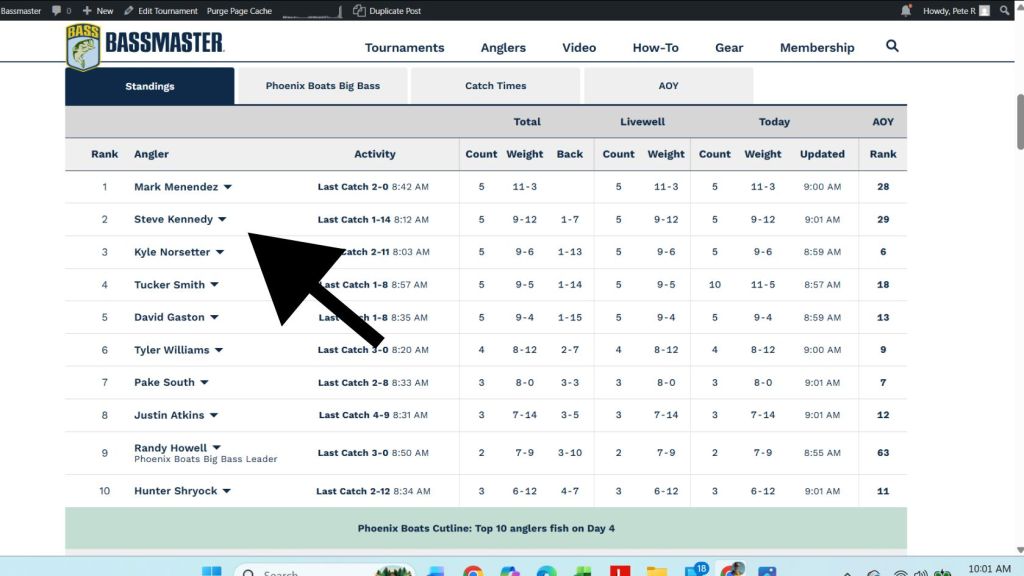Click the admin bar notification bell

pos(906,11)
